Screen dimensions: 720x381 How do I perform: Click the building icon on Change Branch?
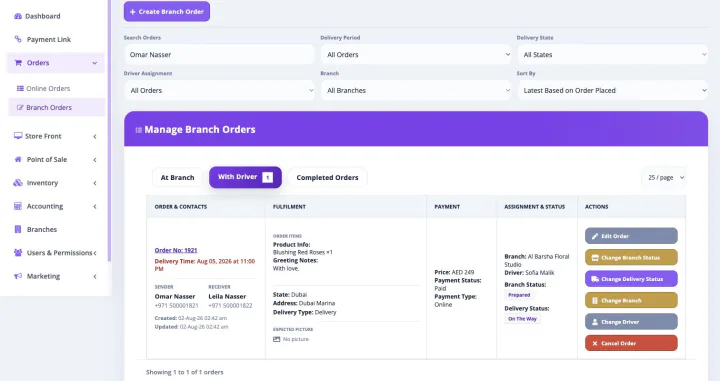595,301
